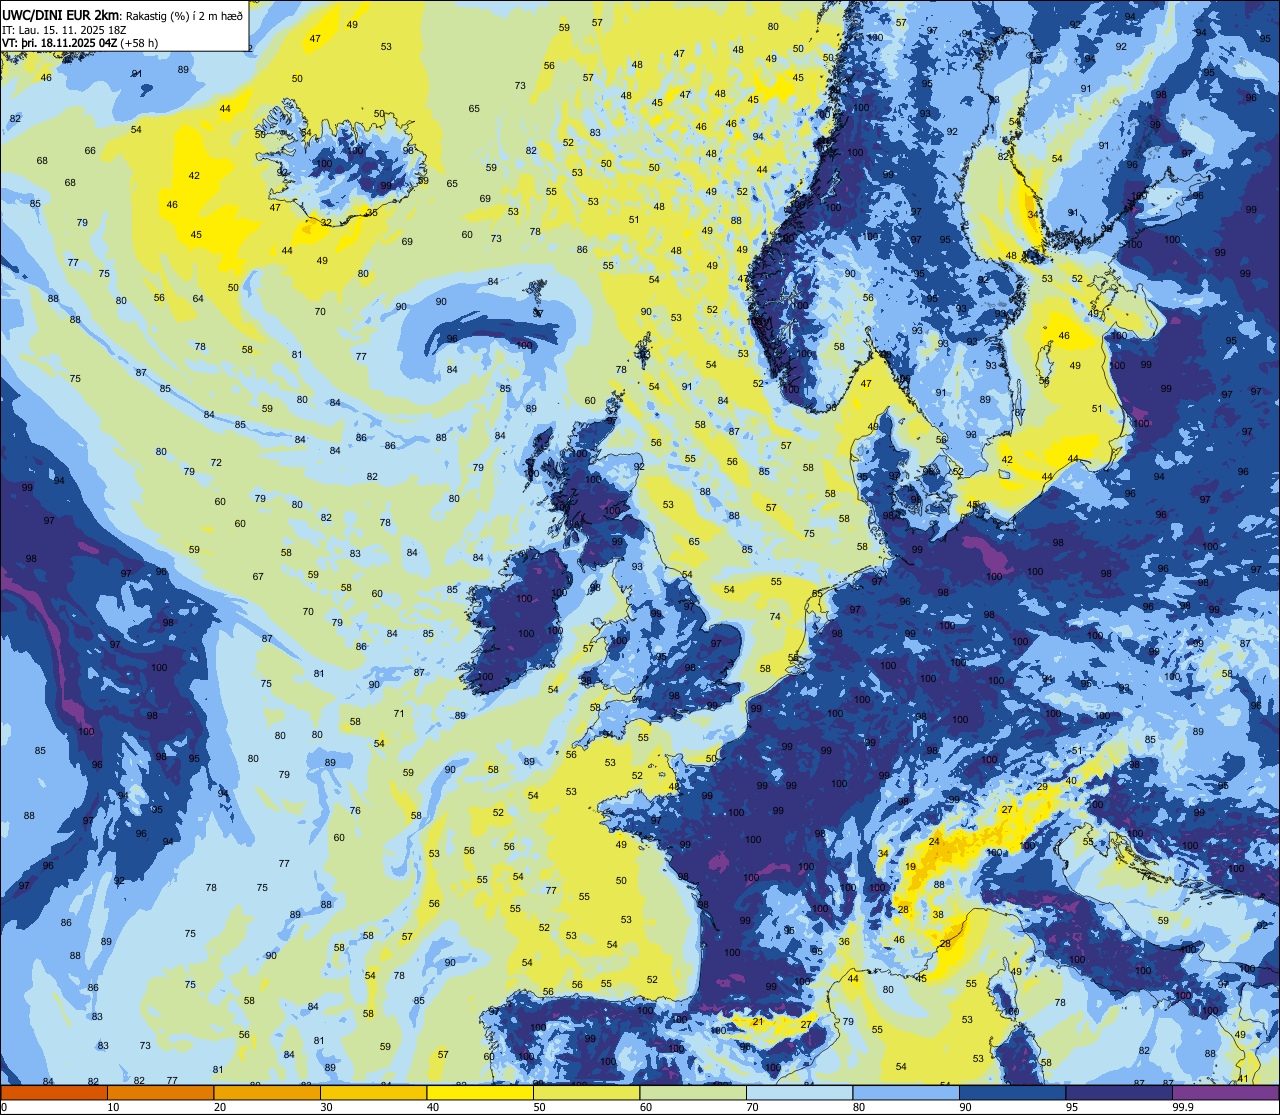Click the humidity value "24" in the Alps

click(934, 842)
